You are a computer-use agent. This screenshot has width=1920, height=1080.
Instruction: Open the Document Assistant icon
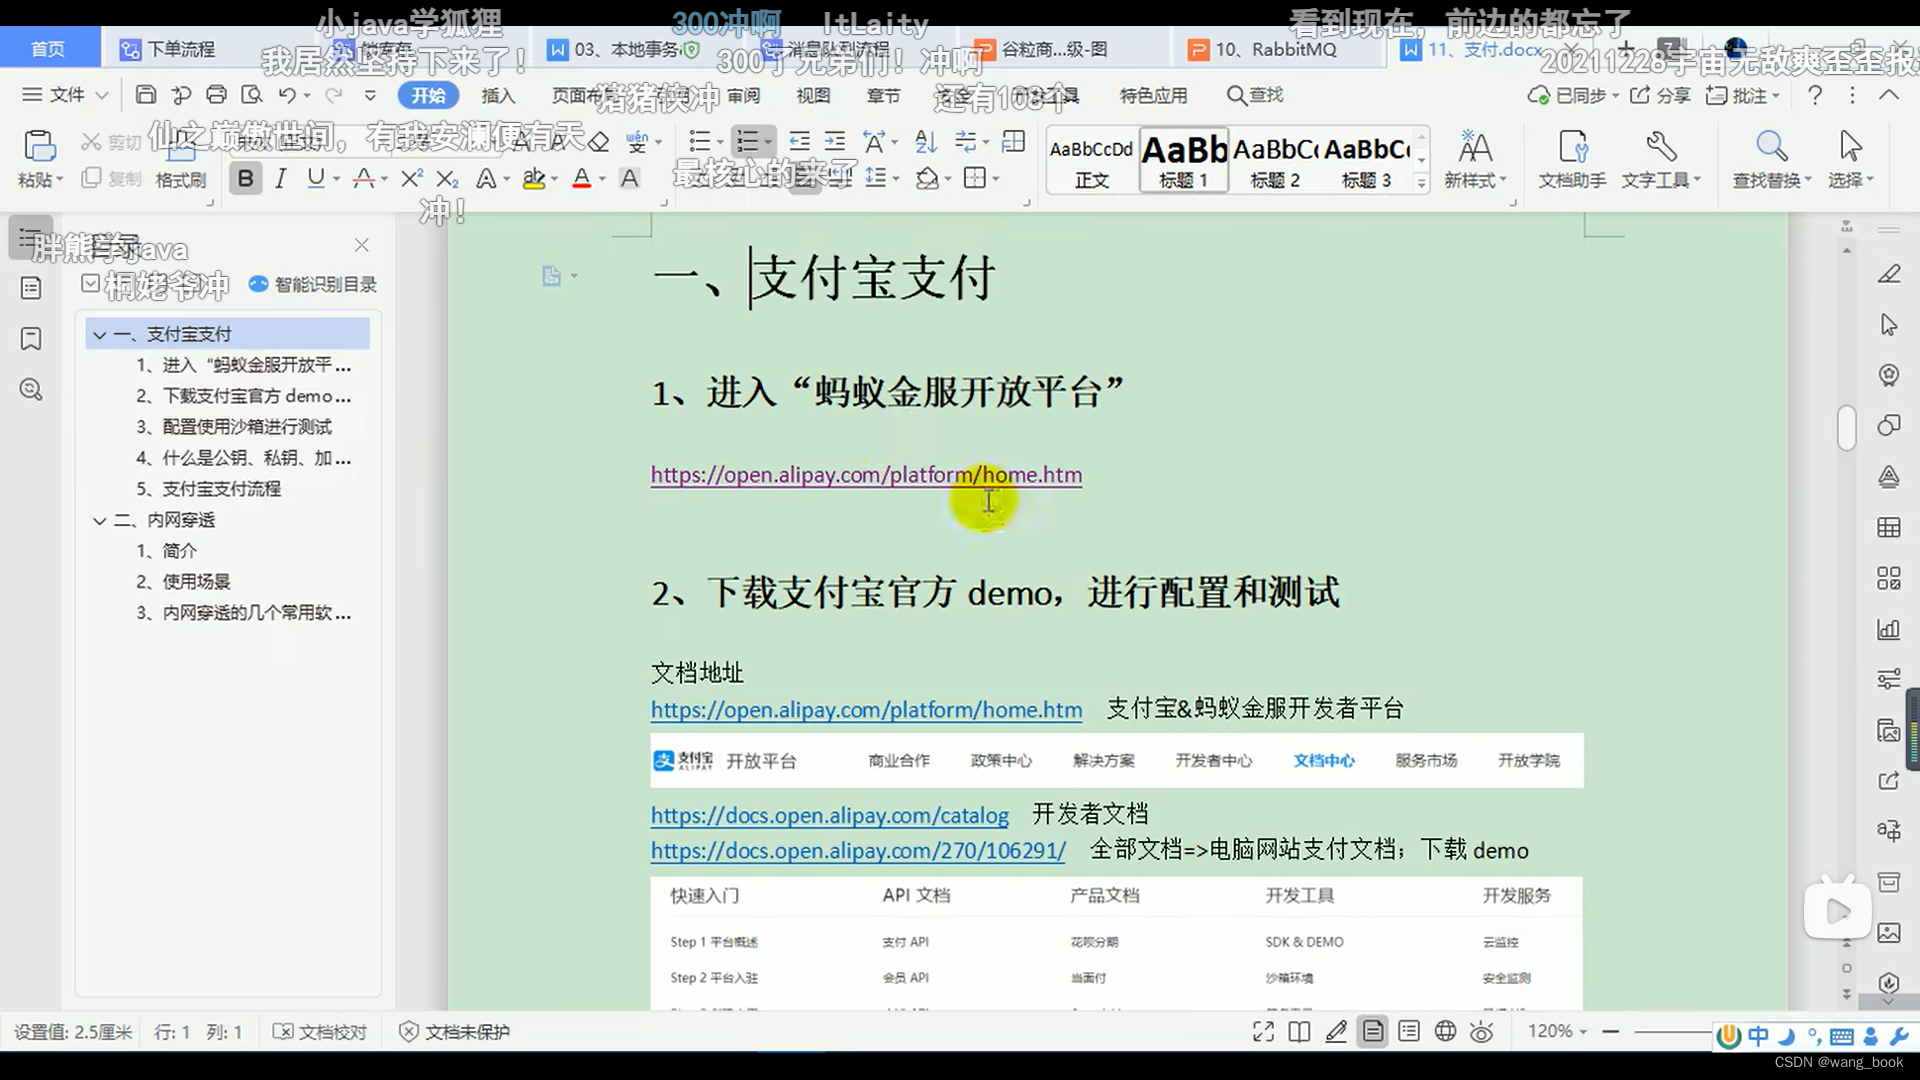tap(1573, 147)
